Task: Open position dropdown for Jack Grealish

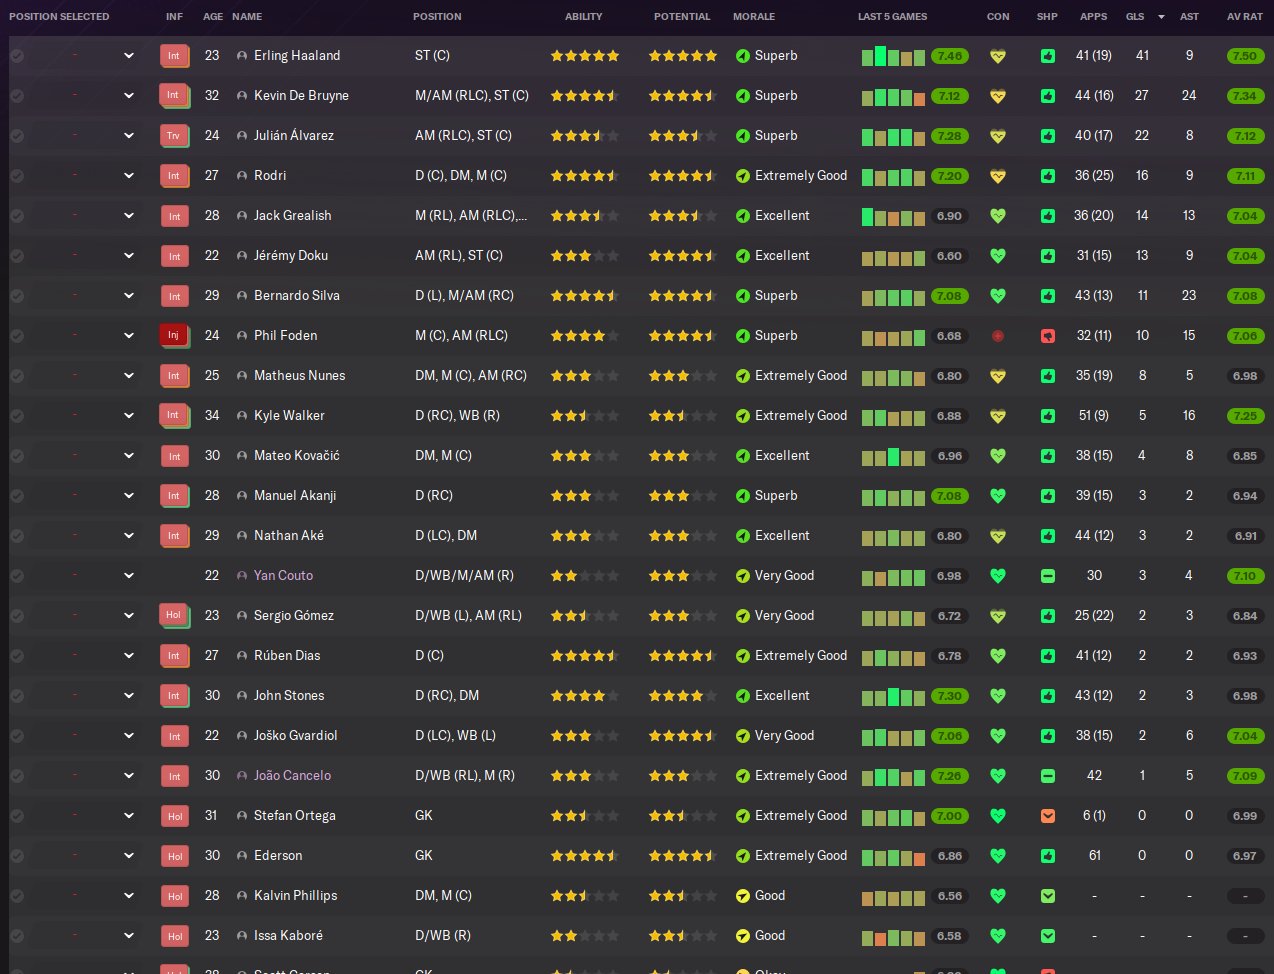Action: (x=129, y=216)
